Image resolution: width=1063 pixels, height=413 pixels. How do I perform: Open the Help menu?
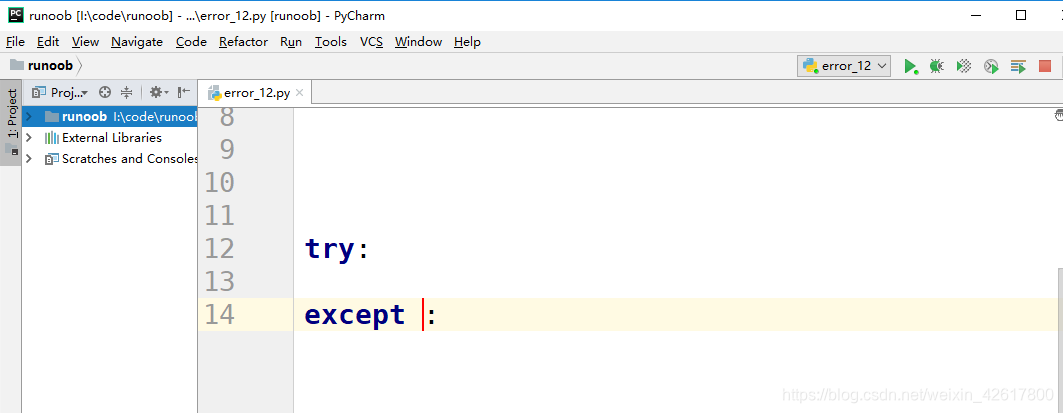pos(468,41)
